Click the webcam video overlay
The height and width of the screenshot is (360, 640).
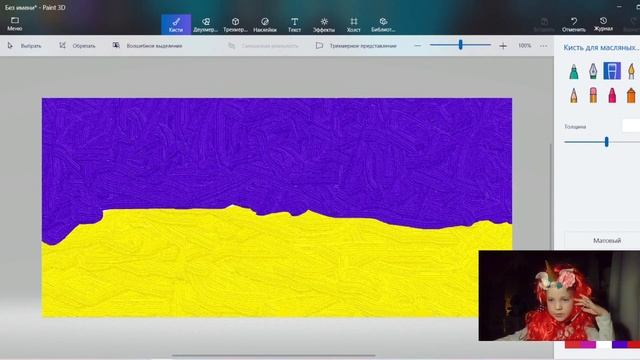coord(559,296)
